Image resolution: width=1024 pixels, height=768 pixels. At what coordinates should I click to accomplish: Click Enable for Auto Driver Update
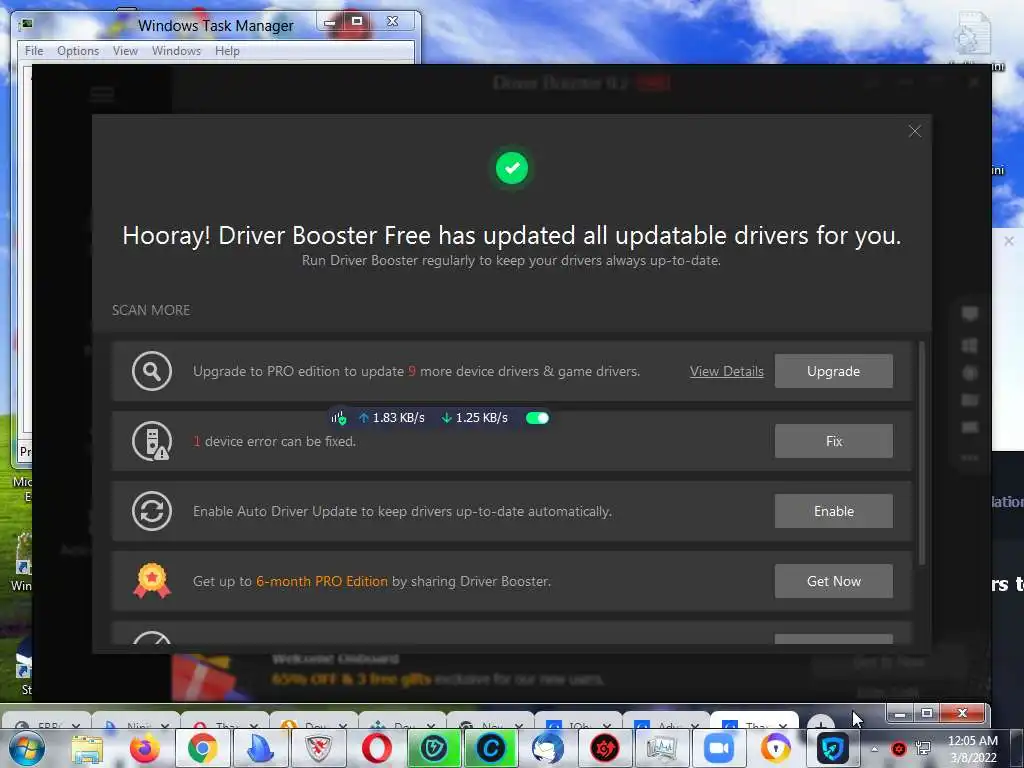[833, 511]
